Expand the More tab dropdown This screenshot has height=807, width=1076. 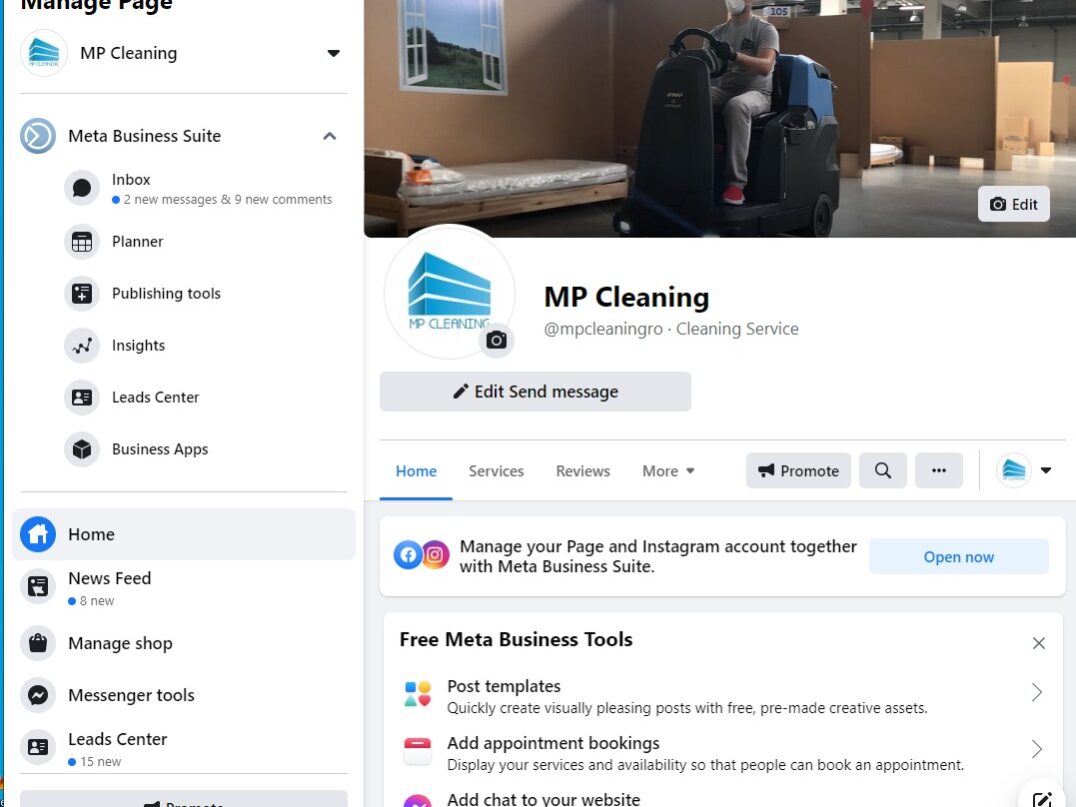tap(668, 471)
